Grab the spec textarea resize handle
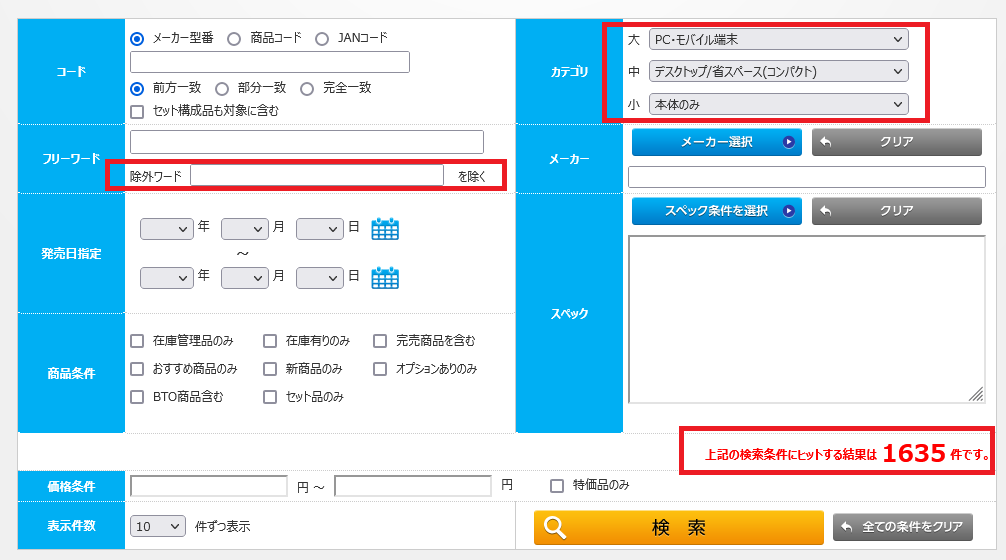The image size is (1006, 560). (x=976, y=395)
